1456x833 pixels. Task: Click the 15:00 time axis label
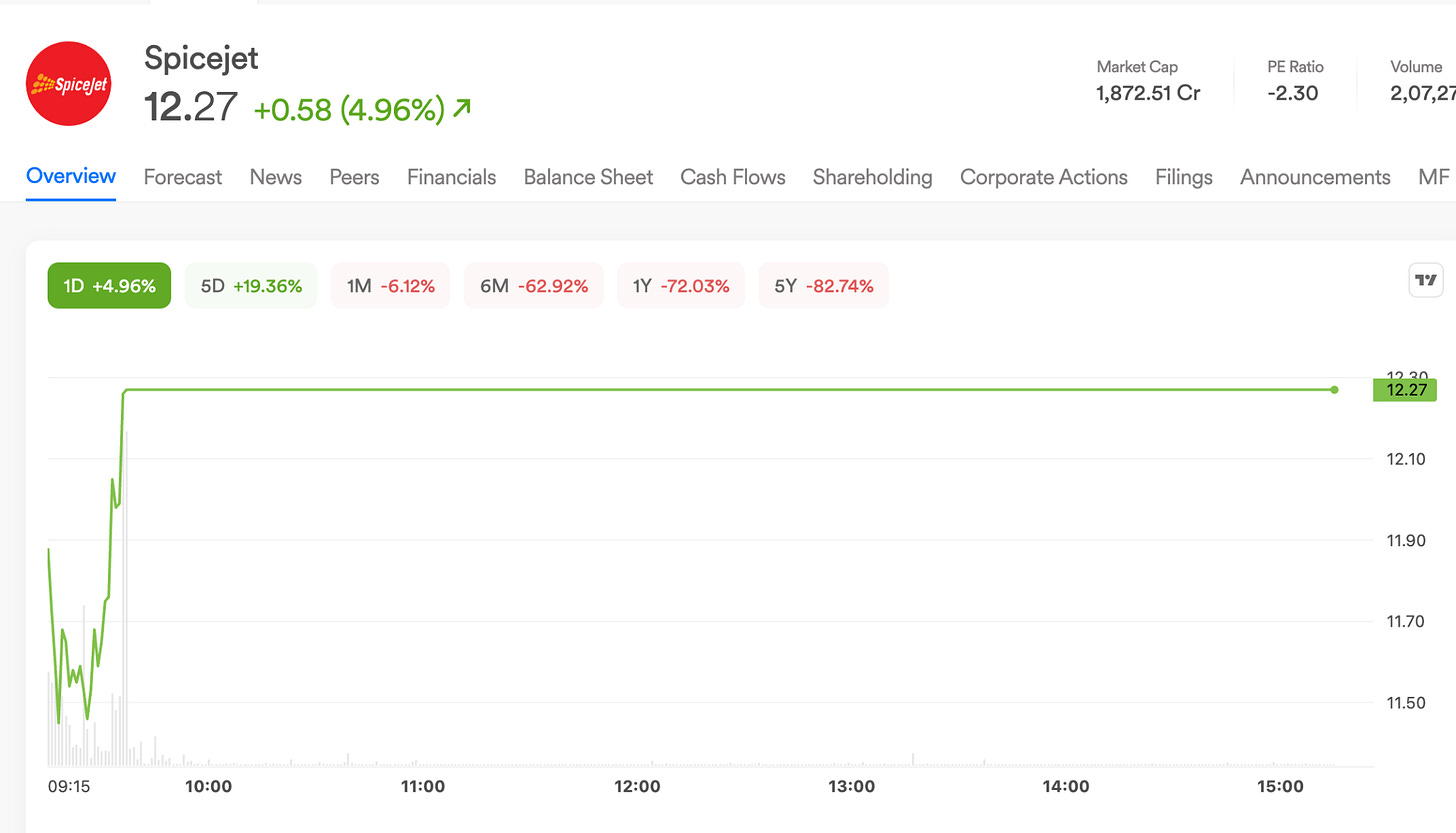pos(1280,787)
